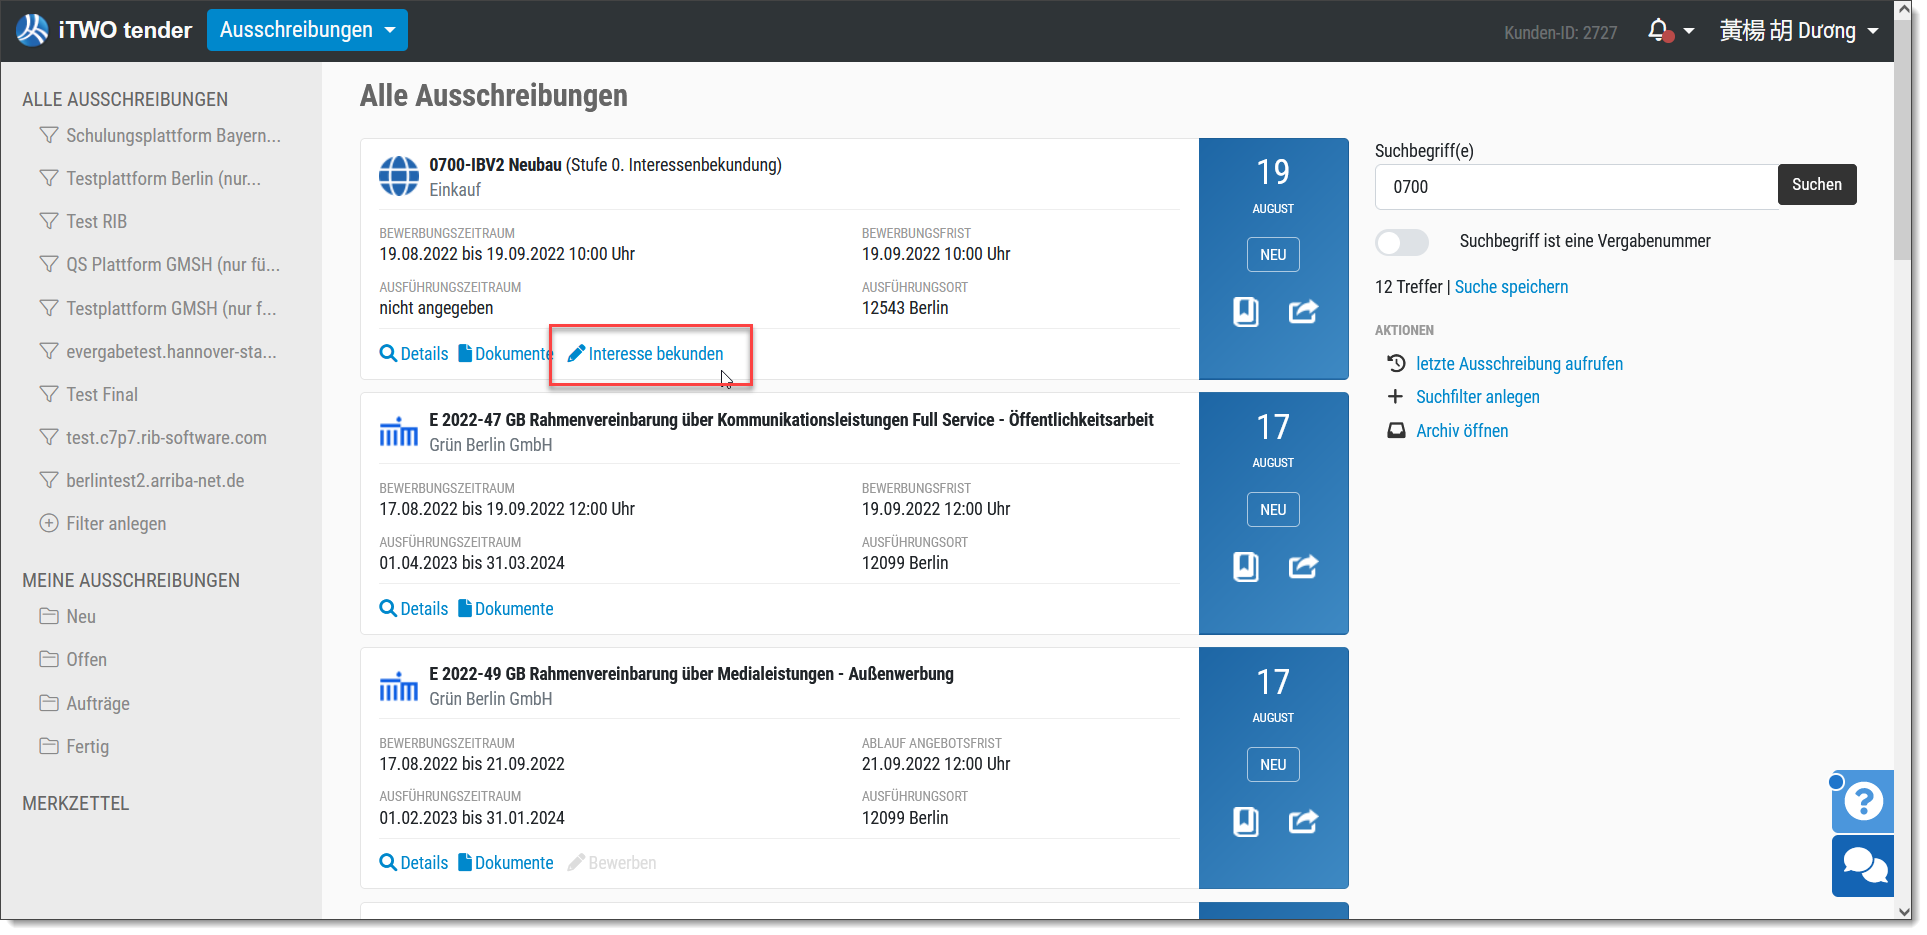The width and height of the screenshot is (1927, 935).
Task: Click the history icon beside letzte Ausschreibung
Action: pos(1396,363)
